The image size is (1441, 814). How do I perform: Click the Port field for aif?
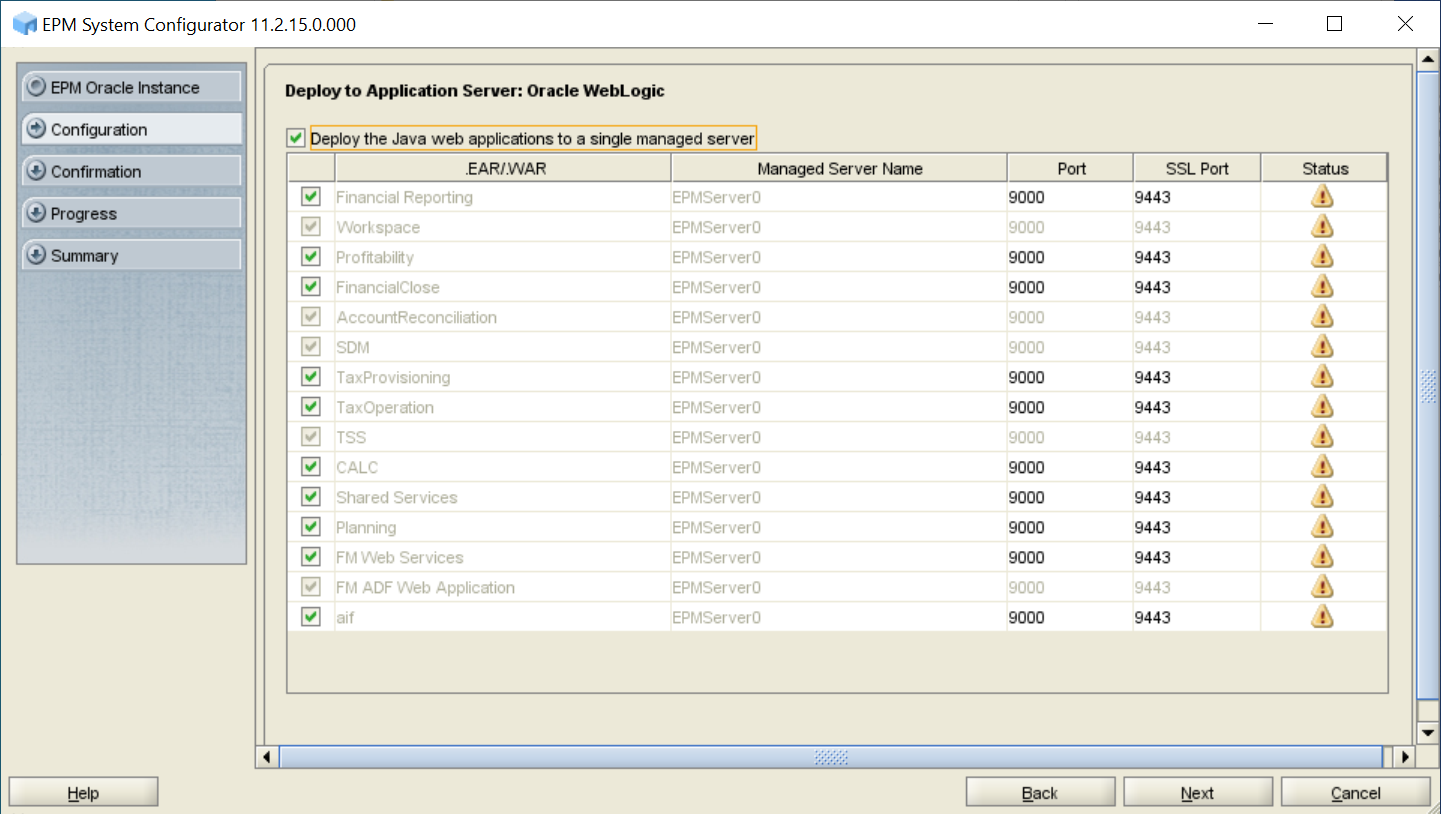1070,617
